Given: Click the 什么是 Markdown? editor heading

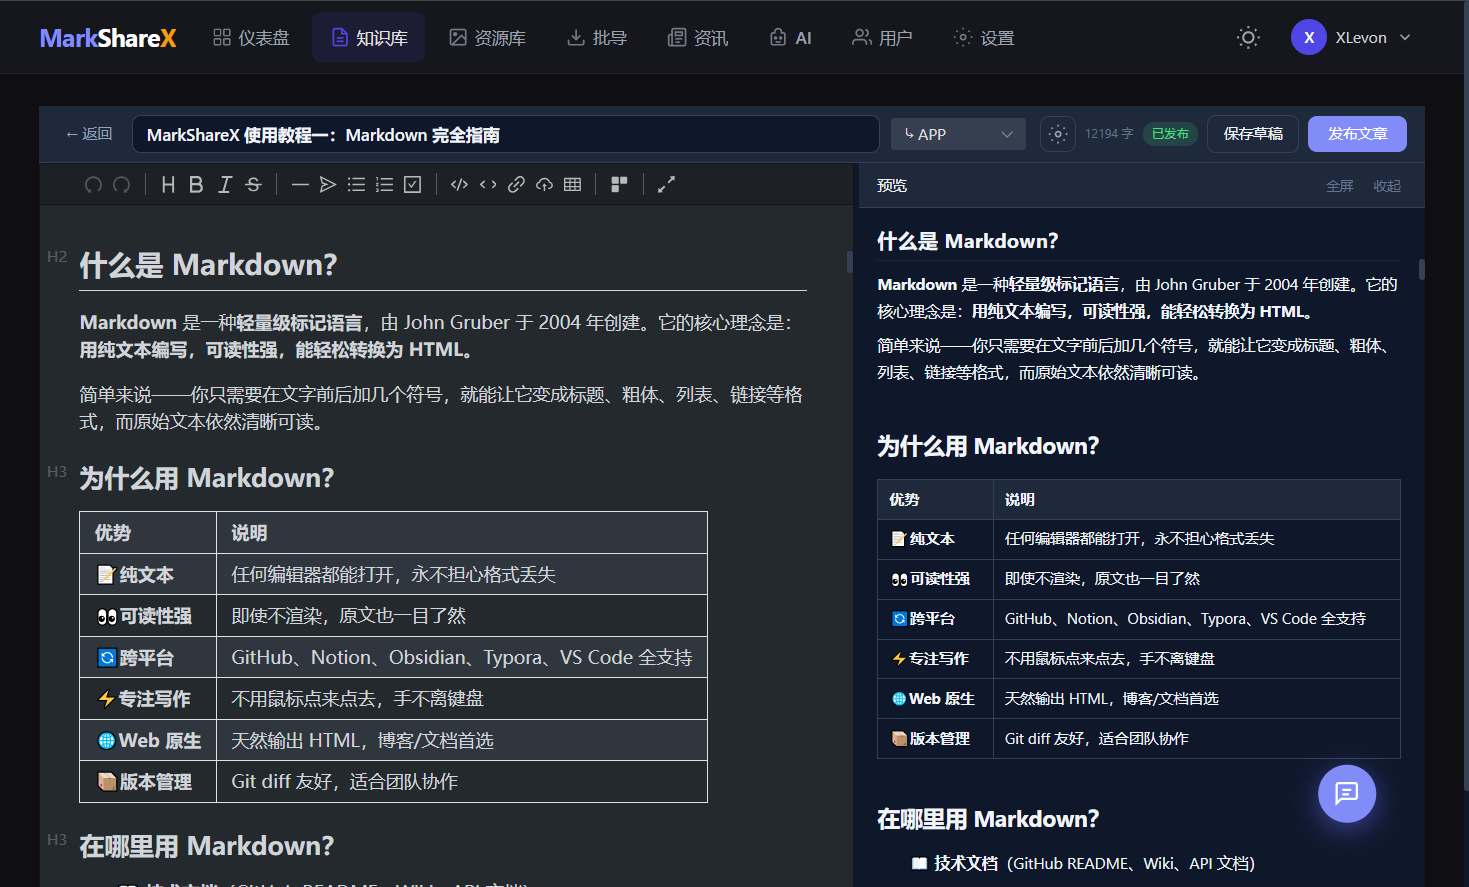Looking at the screenshot, I should coord(208,265).
